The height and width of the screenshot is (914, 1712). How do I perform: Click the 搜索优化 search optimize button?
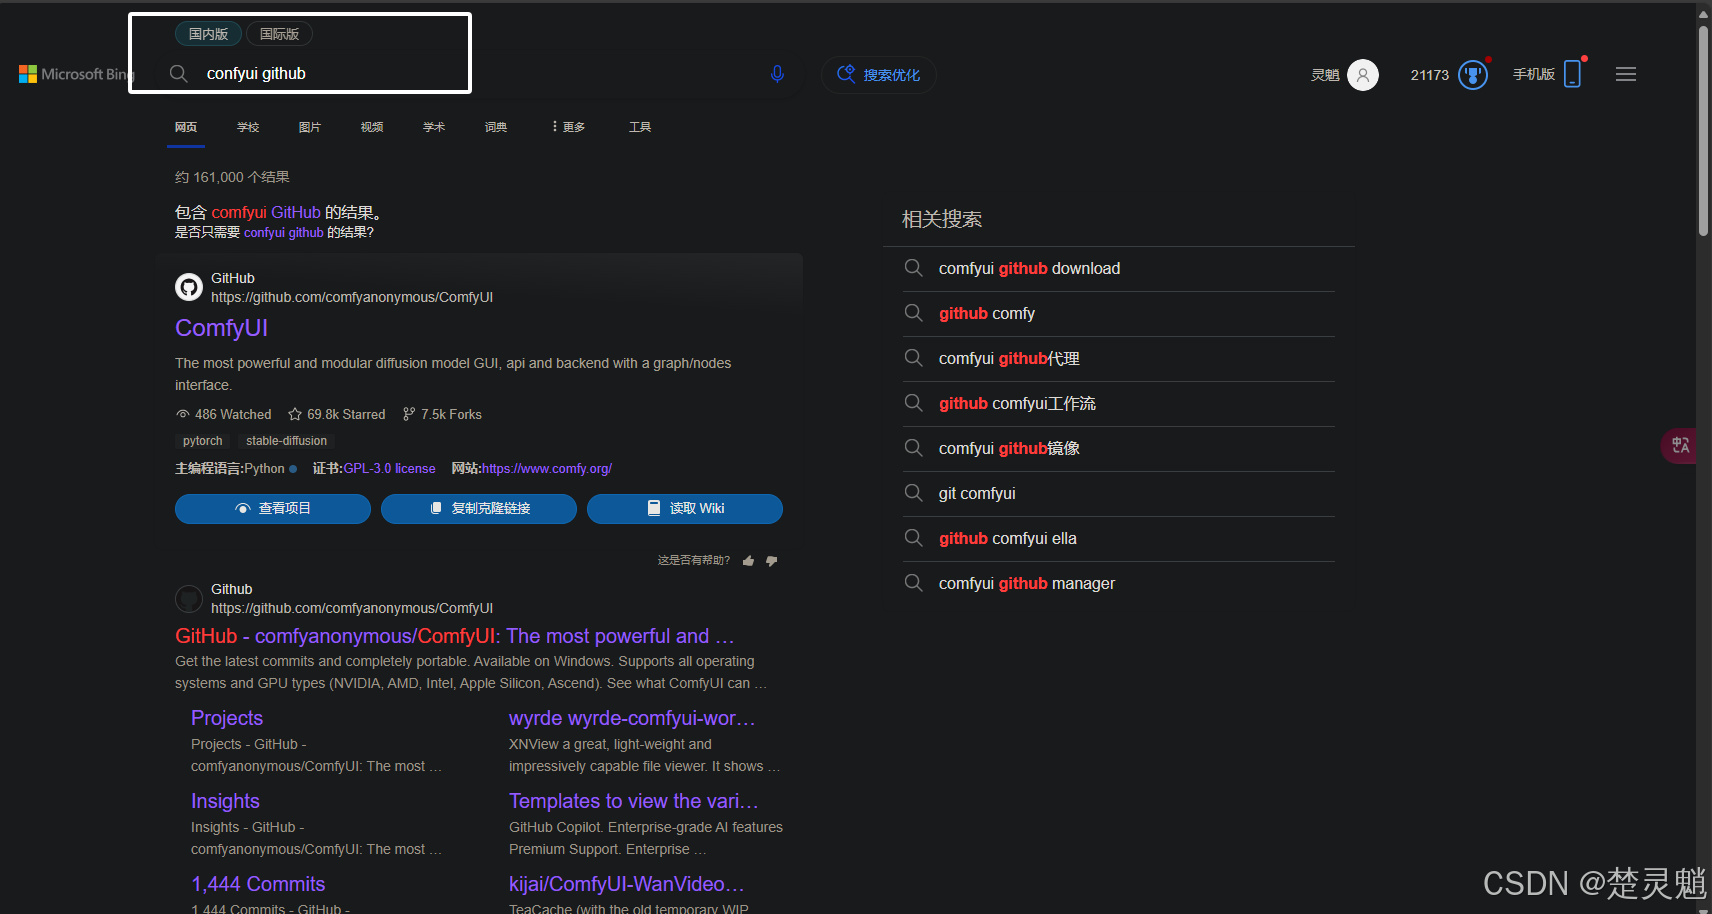[x=879, y=75]
